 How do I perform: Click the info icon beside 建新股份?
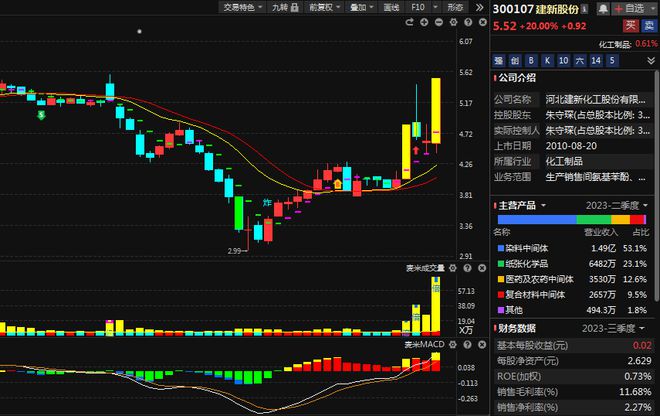click(x=585, y=9)
